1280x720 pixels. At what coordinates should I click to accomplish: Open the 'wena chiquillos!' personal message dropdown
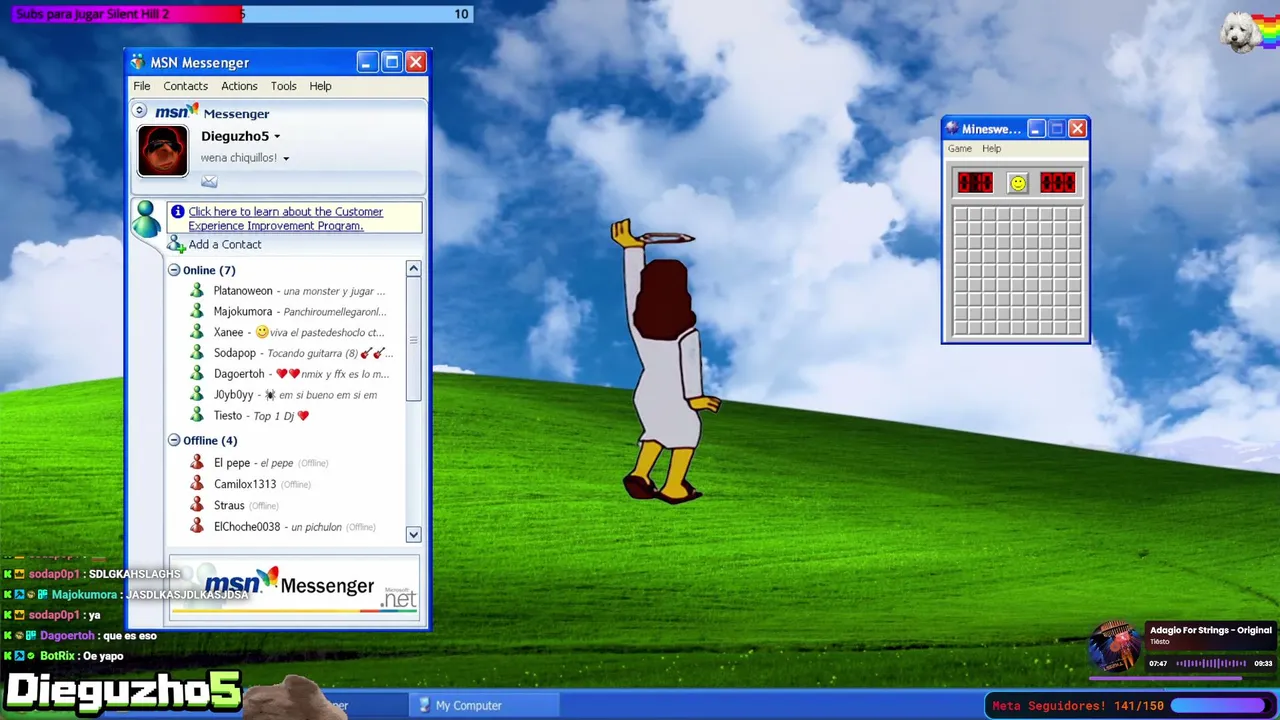click(286, 158)
